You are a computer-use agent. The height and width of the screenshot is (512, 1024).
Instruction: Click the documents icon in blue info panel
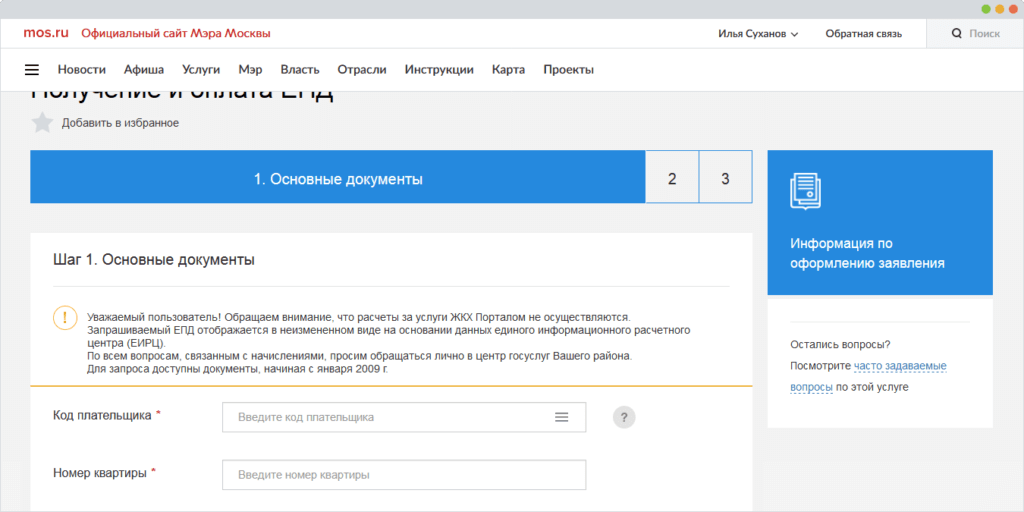point(805,191)
